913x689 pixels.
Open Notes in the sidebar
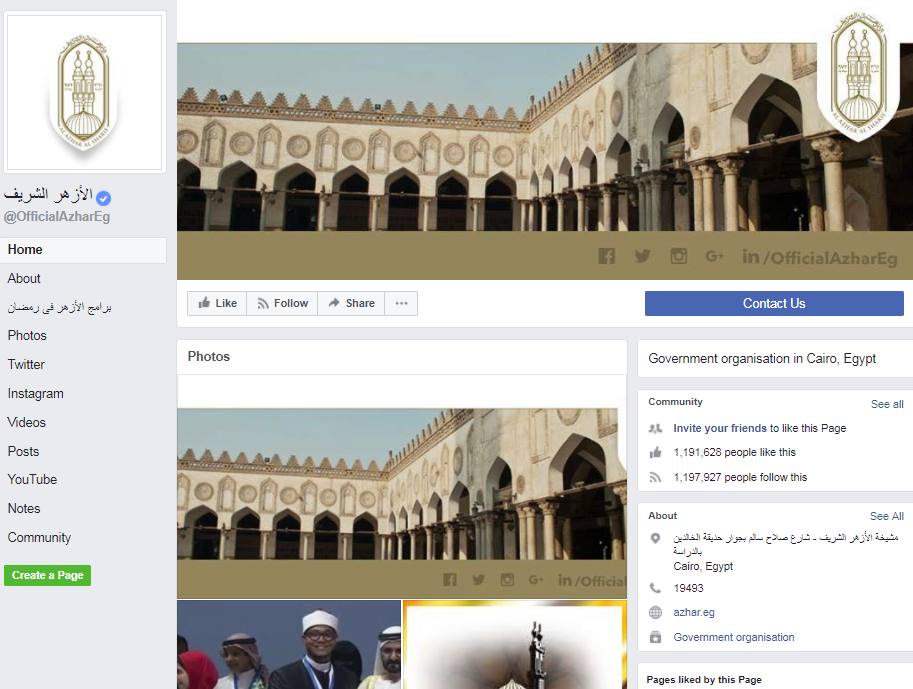[24, 509]
